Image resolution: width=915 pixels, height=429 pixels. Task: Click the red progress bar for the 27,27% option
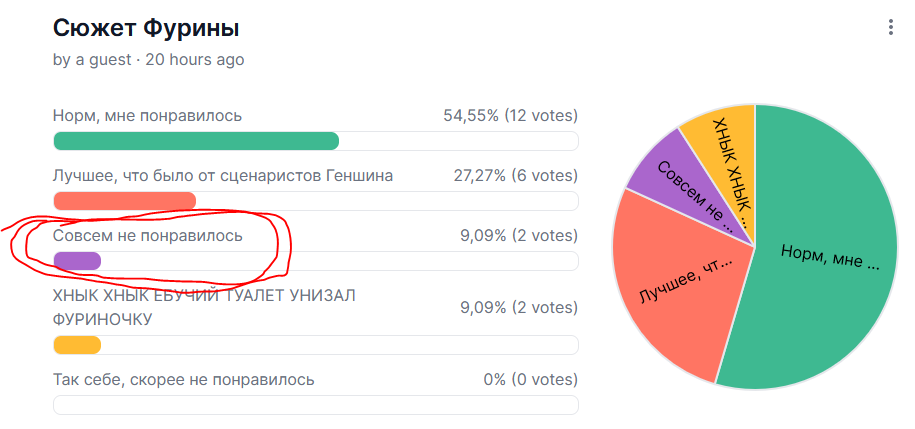pos(124,201)
